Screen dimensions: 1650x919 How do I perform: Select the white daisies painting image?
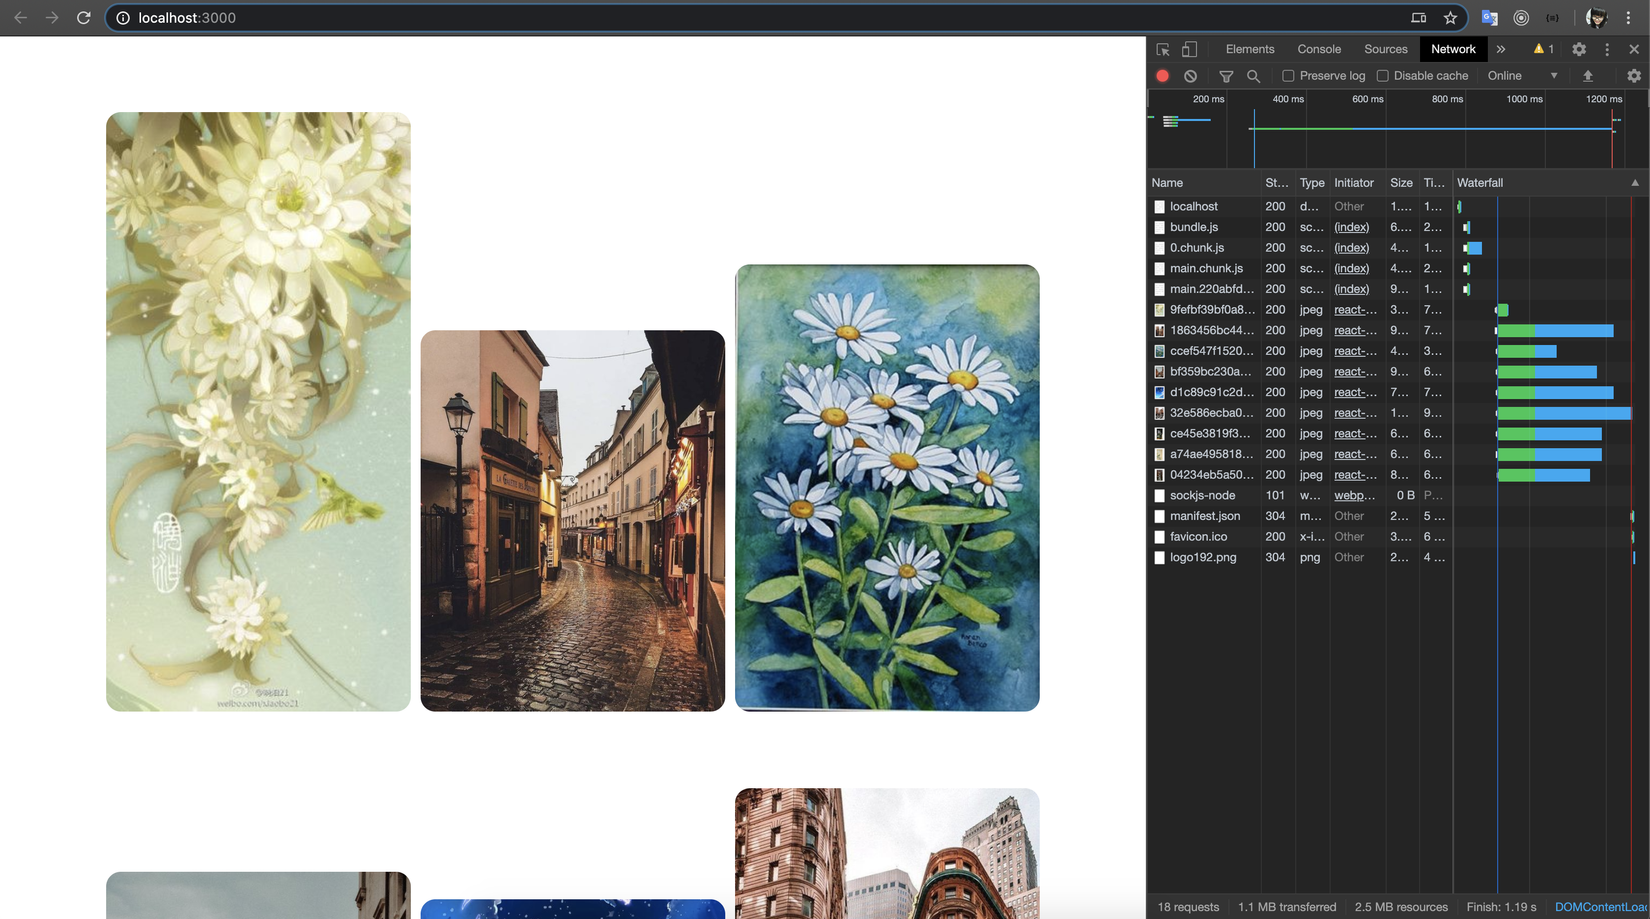887,488
